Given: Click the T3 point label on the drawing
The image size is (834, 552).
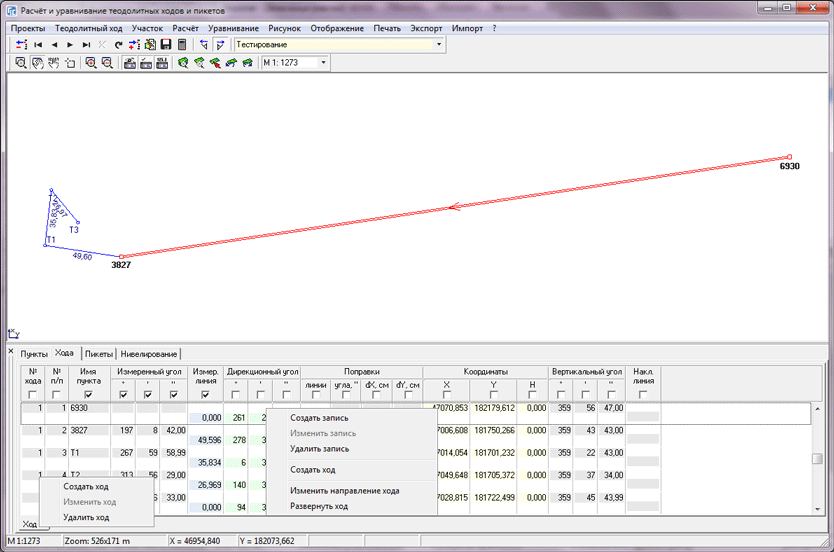Looking at the screenshot, I should click(74, 230).
